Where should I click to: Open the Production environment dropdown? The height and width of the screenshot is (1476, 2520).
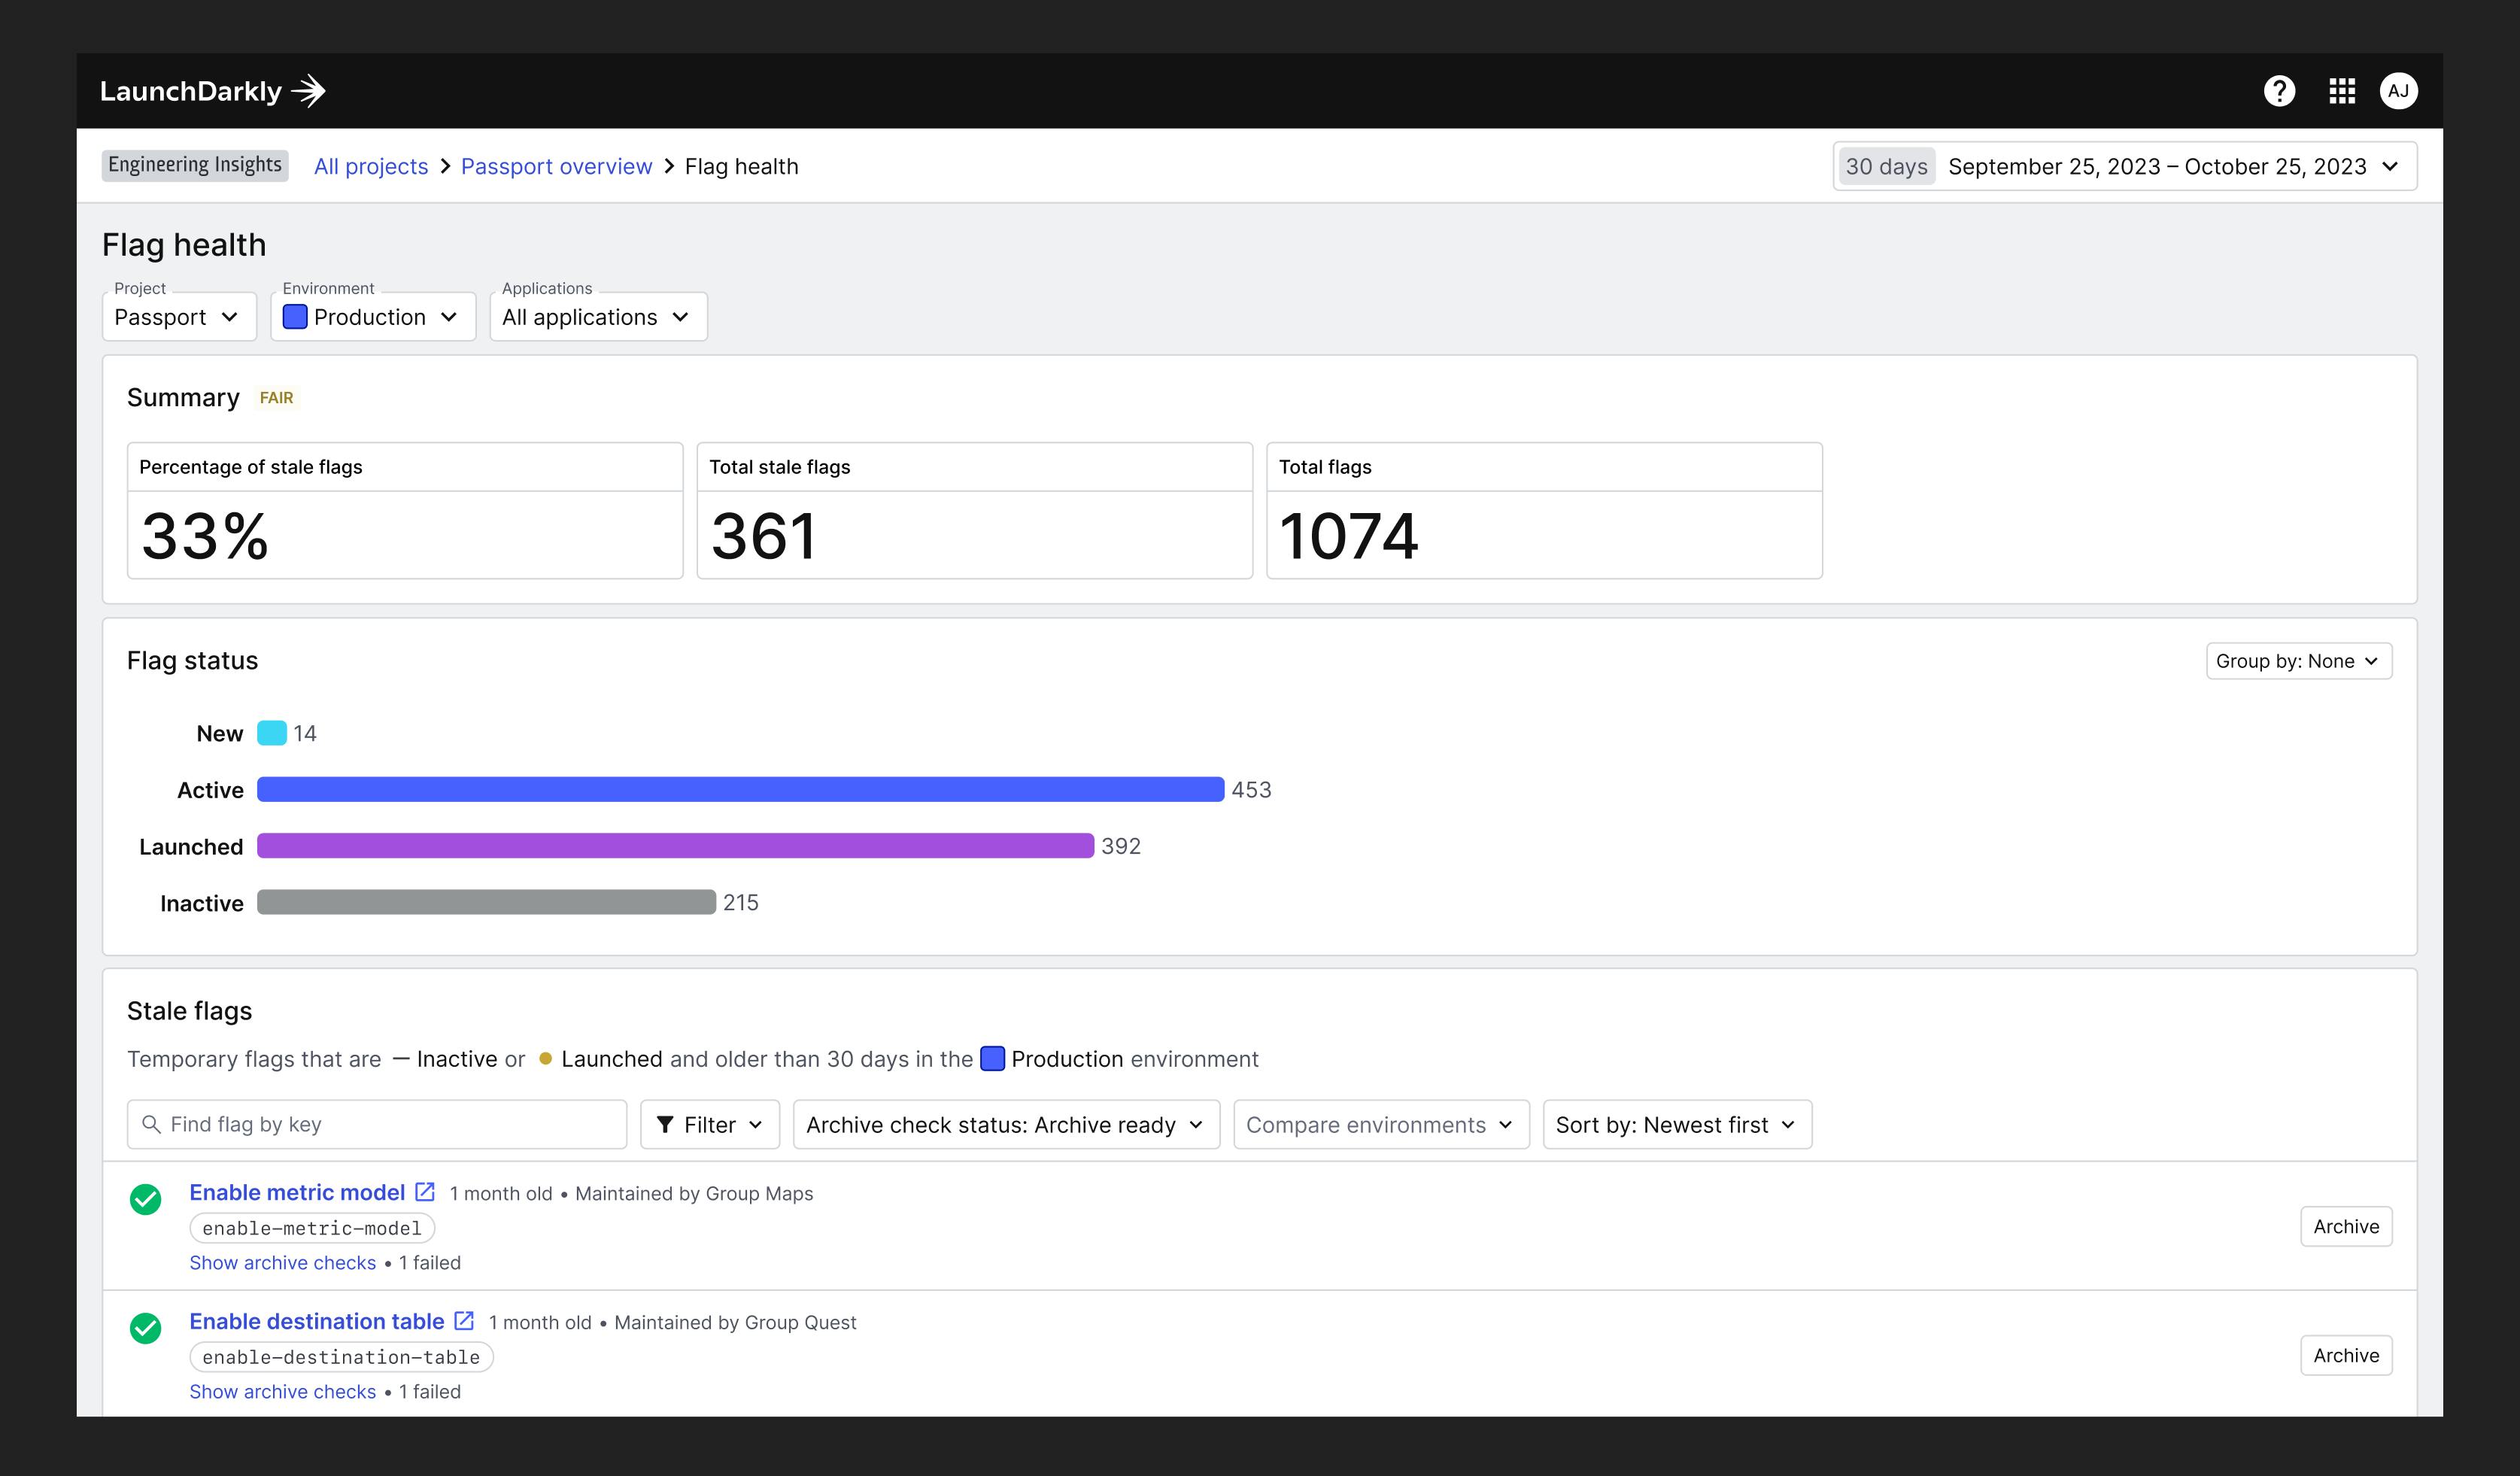[x=372, y=317]
